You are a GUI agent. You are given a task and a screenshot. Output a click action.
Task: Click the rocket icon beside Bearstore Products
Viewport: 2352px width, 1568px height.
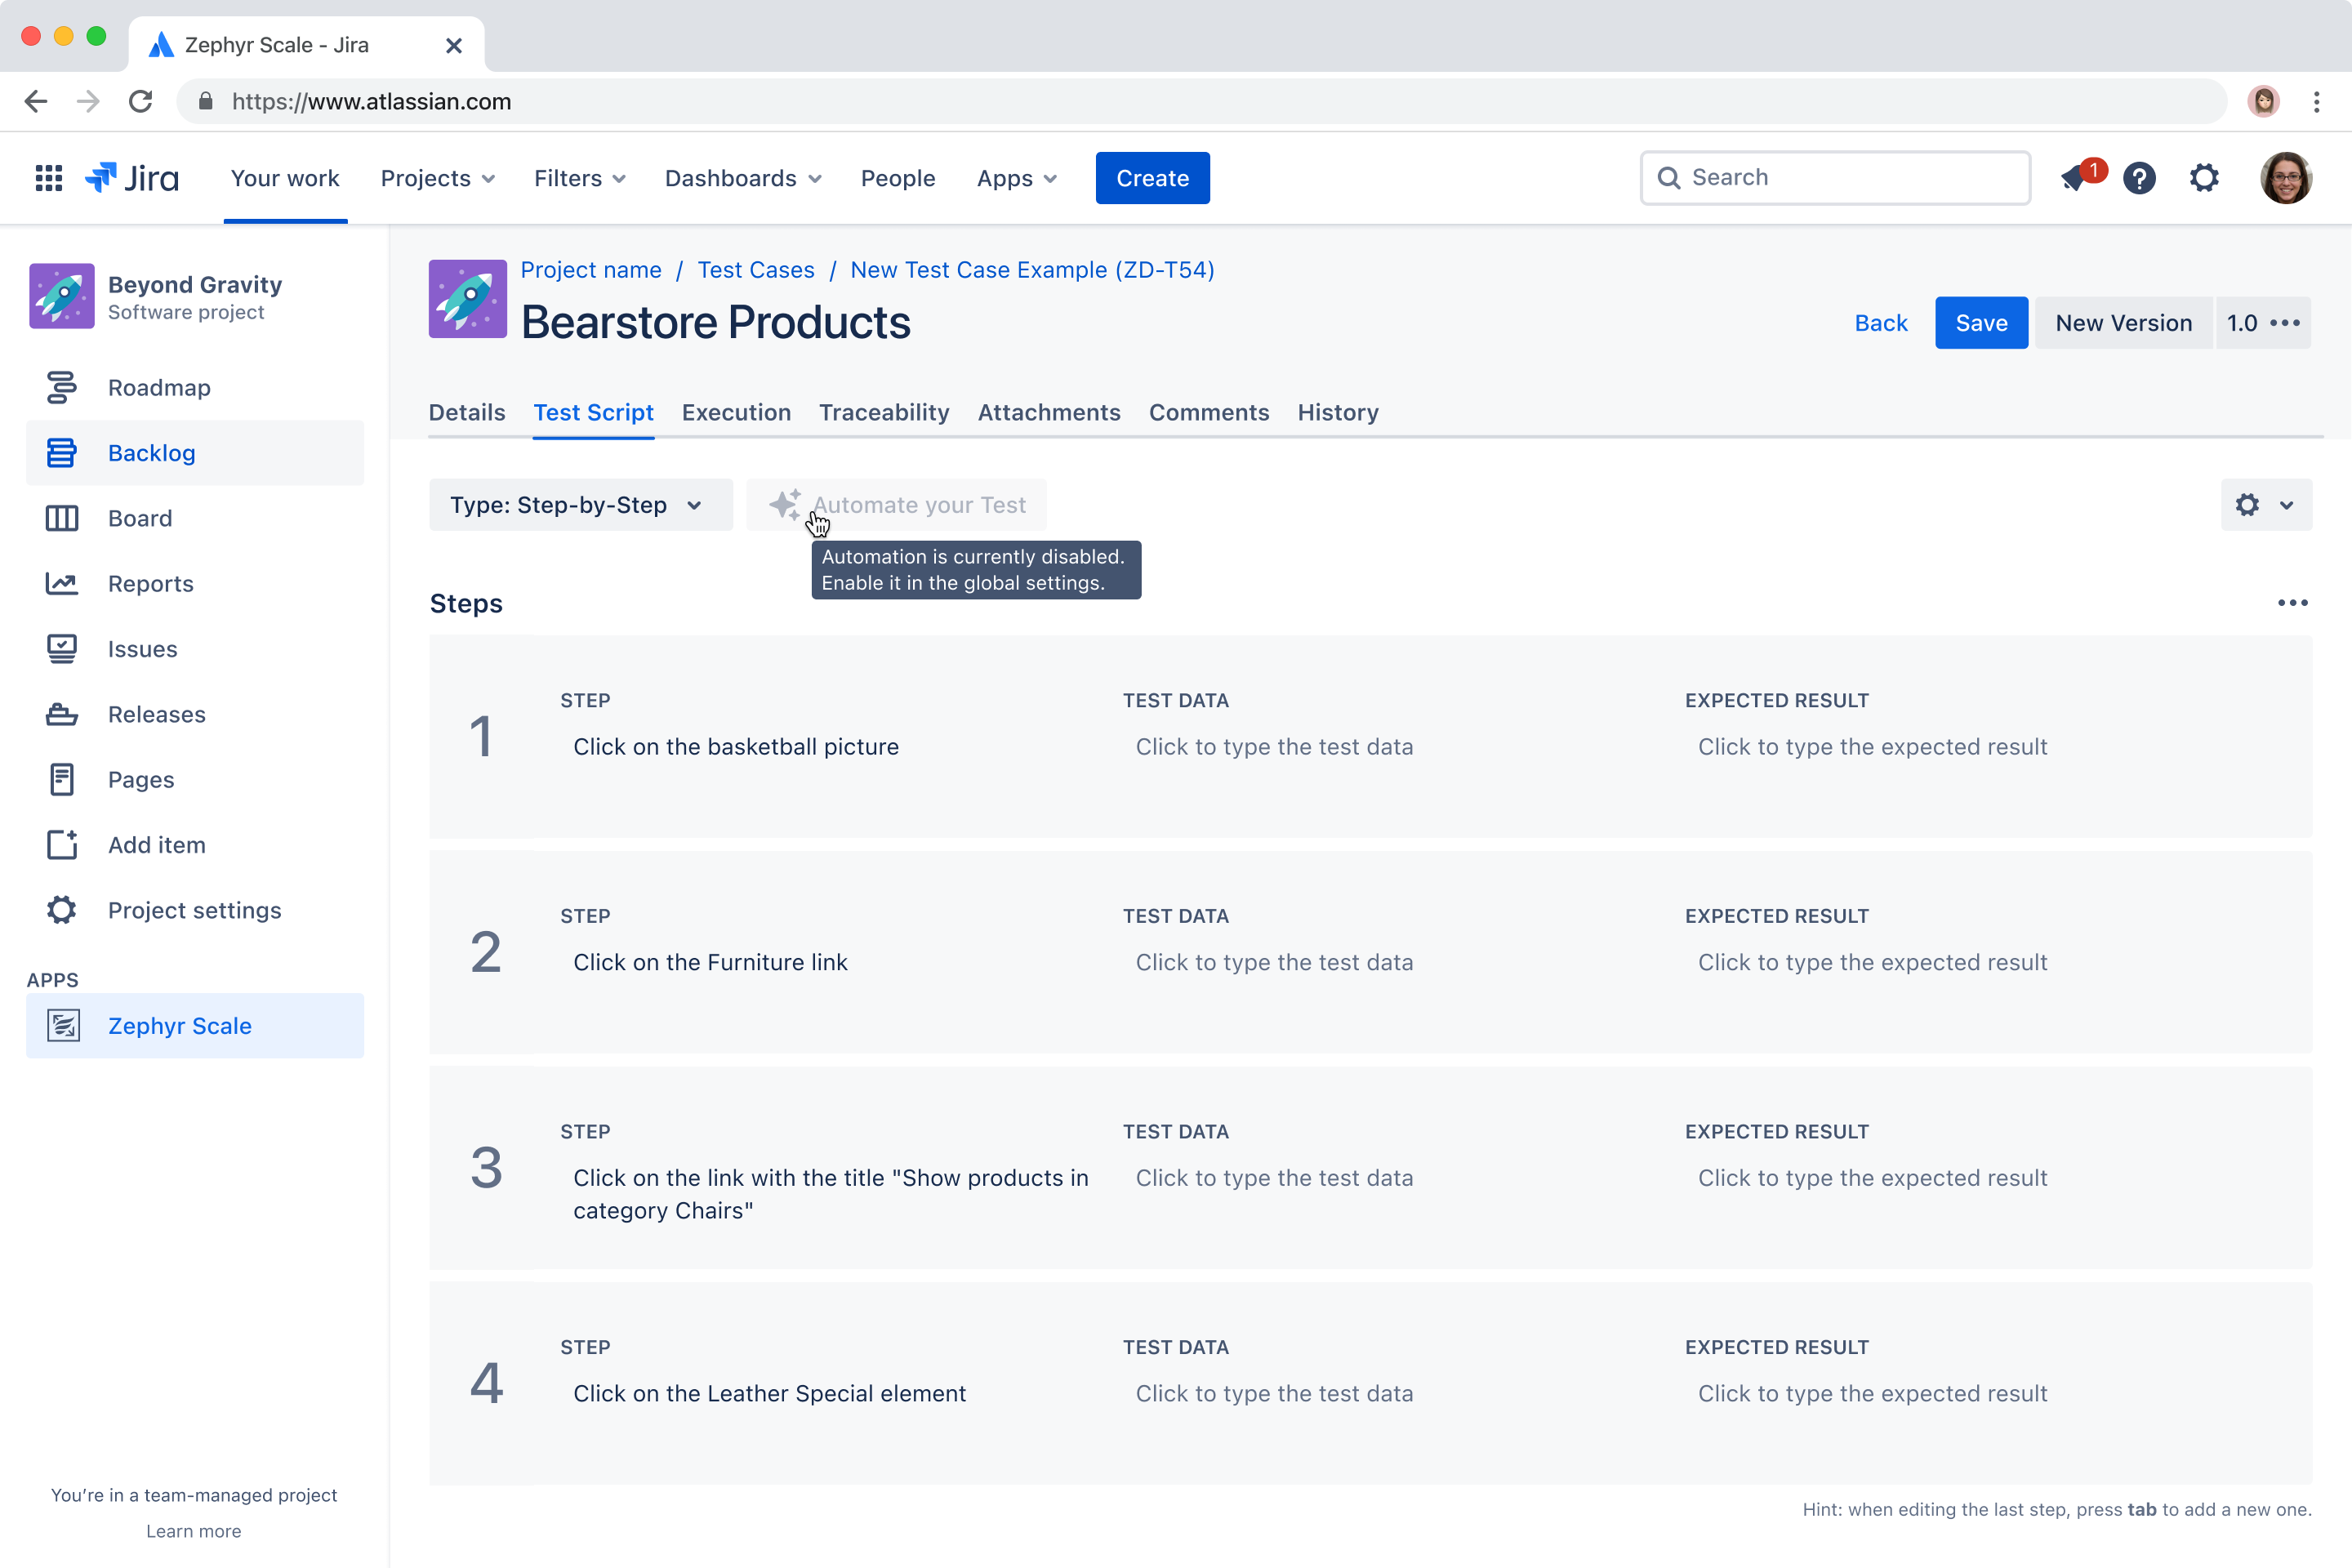tap(468, 299)
